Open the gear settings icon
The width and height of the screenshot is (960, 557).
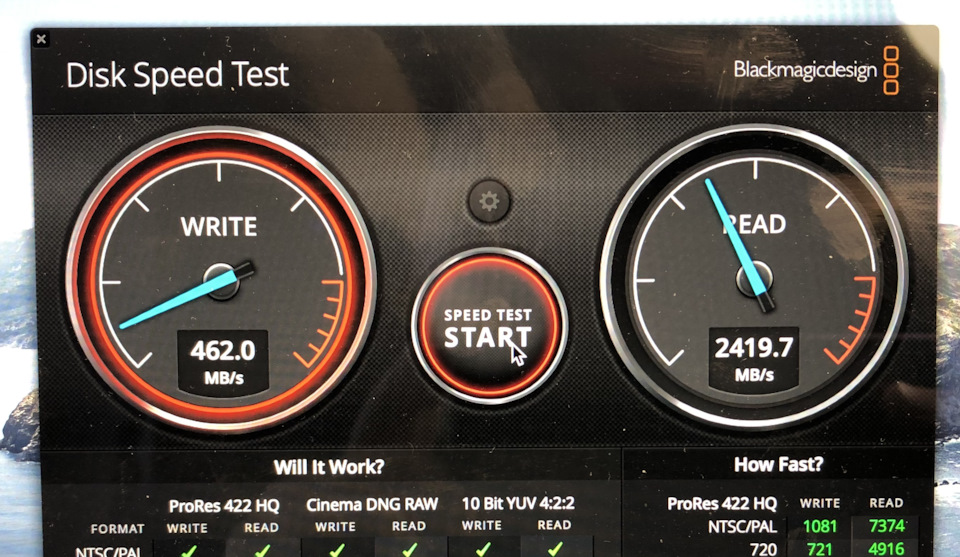pyautogui.click(x=489, y=201)
